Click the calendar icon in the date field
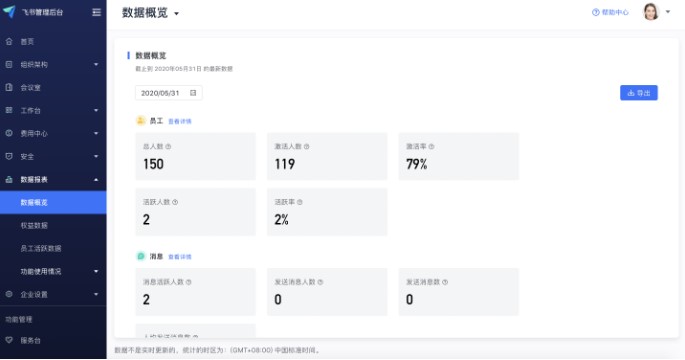Image resolution: width=685 pixels, height=360 pixels. (193, 93)
